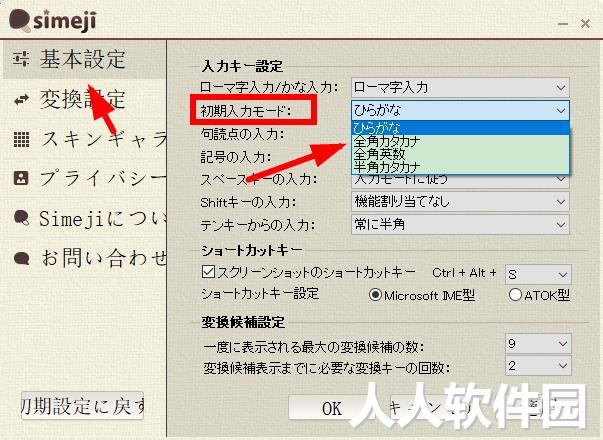This screenshot has height=440, width=603.
Task: Click the 変換設定 arrows icon
Action: (x=21, y=100)
